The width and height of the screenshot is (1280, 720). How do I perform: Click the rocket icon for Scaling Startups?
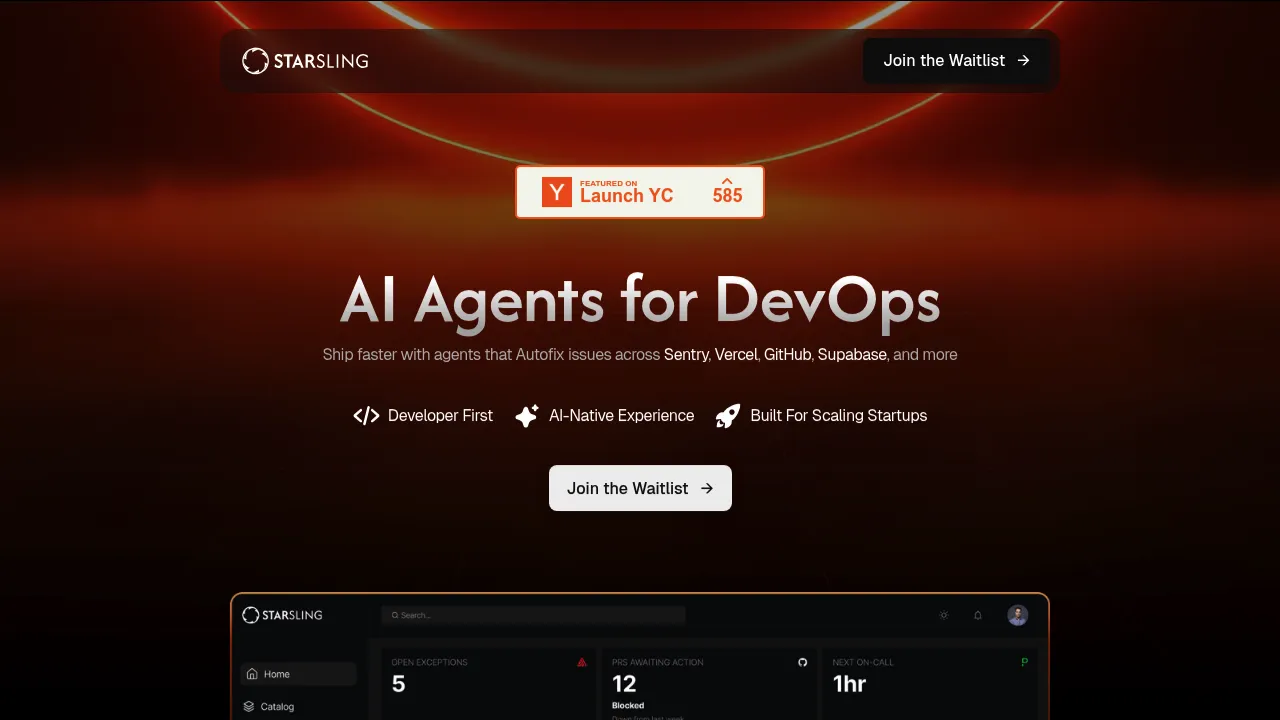coord(728,416)
